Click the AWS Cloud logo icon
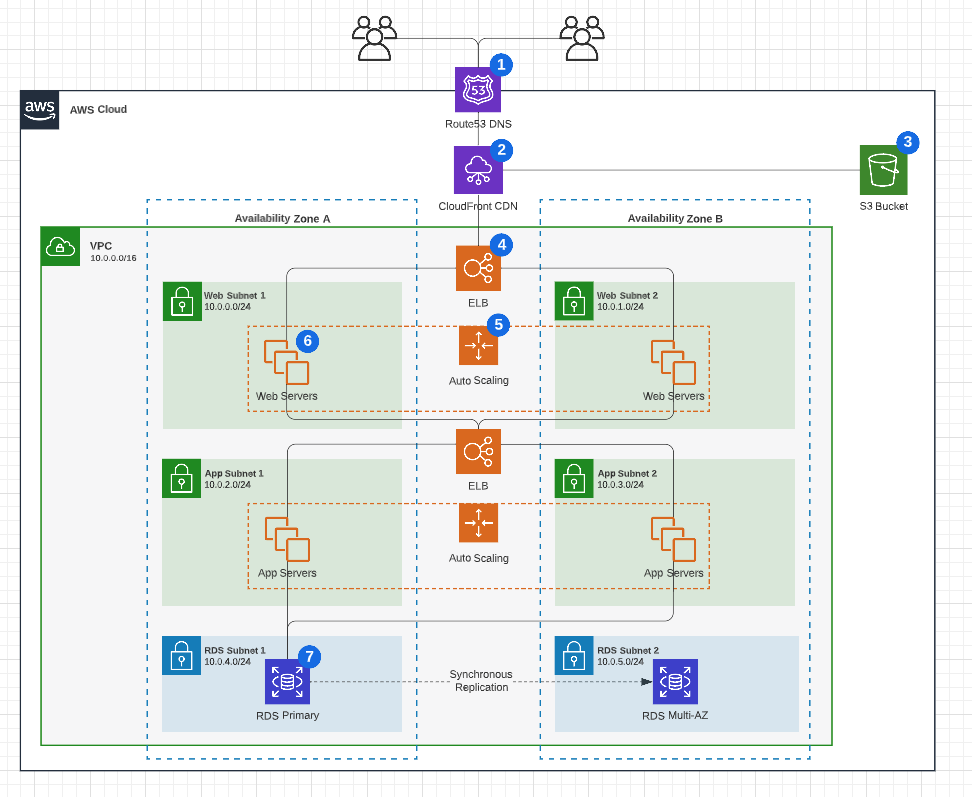 pyautogui.click(x=40, y=110)
